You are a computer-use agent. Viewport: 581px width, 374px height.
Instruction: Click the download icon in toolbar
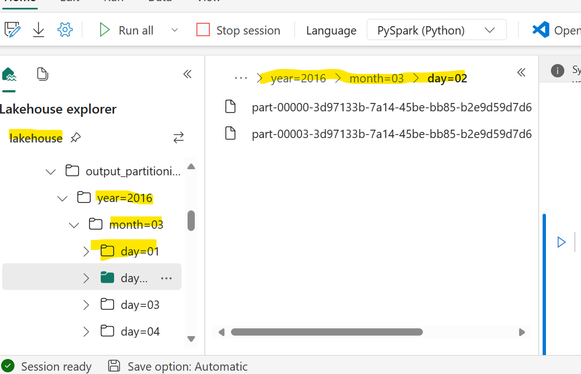(38, 30)
